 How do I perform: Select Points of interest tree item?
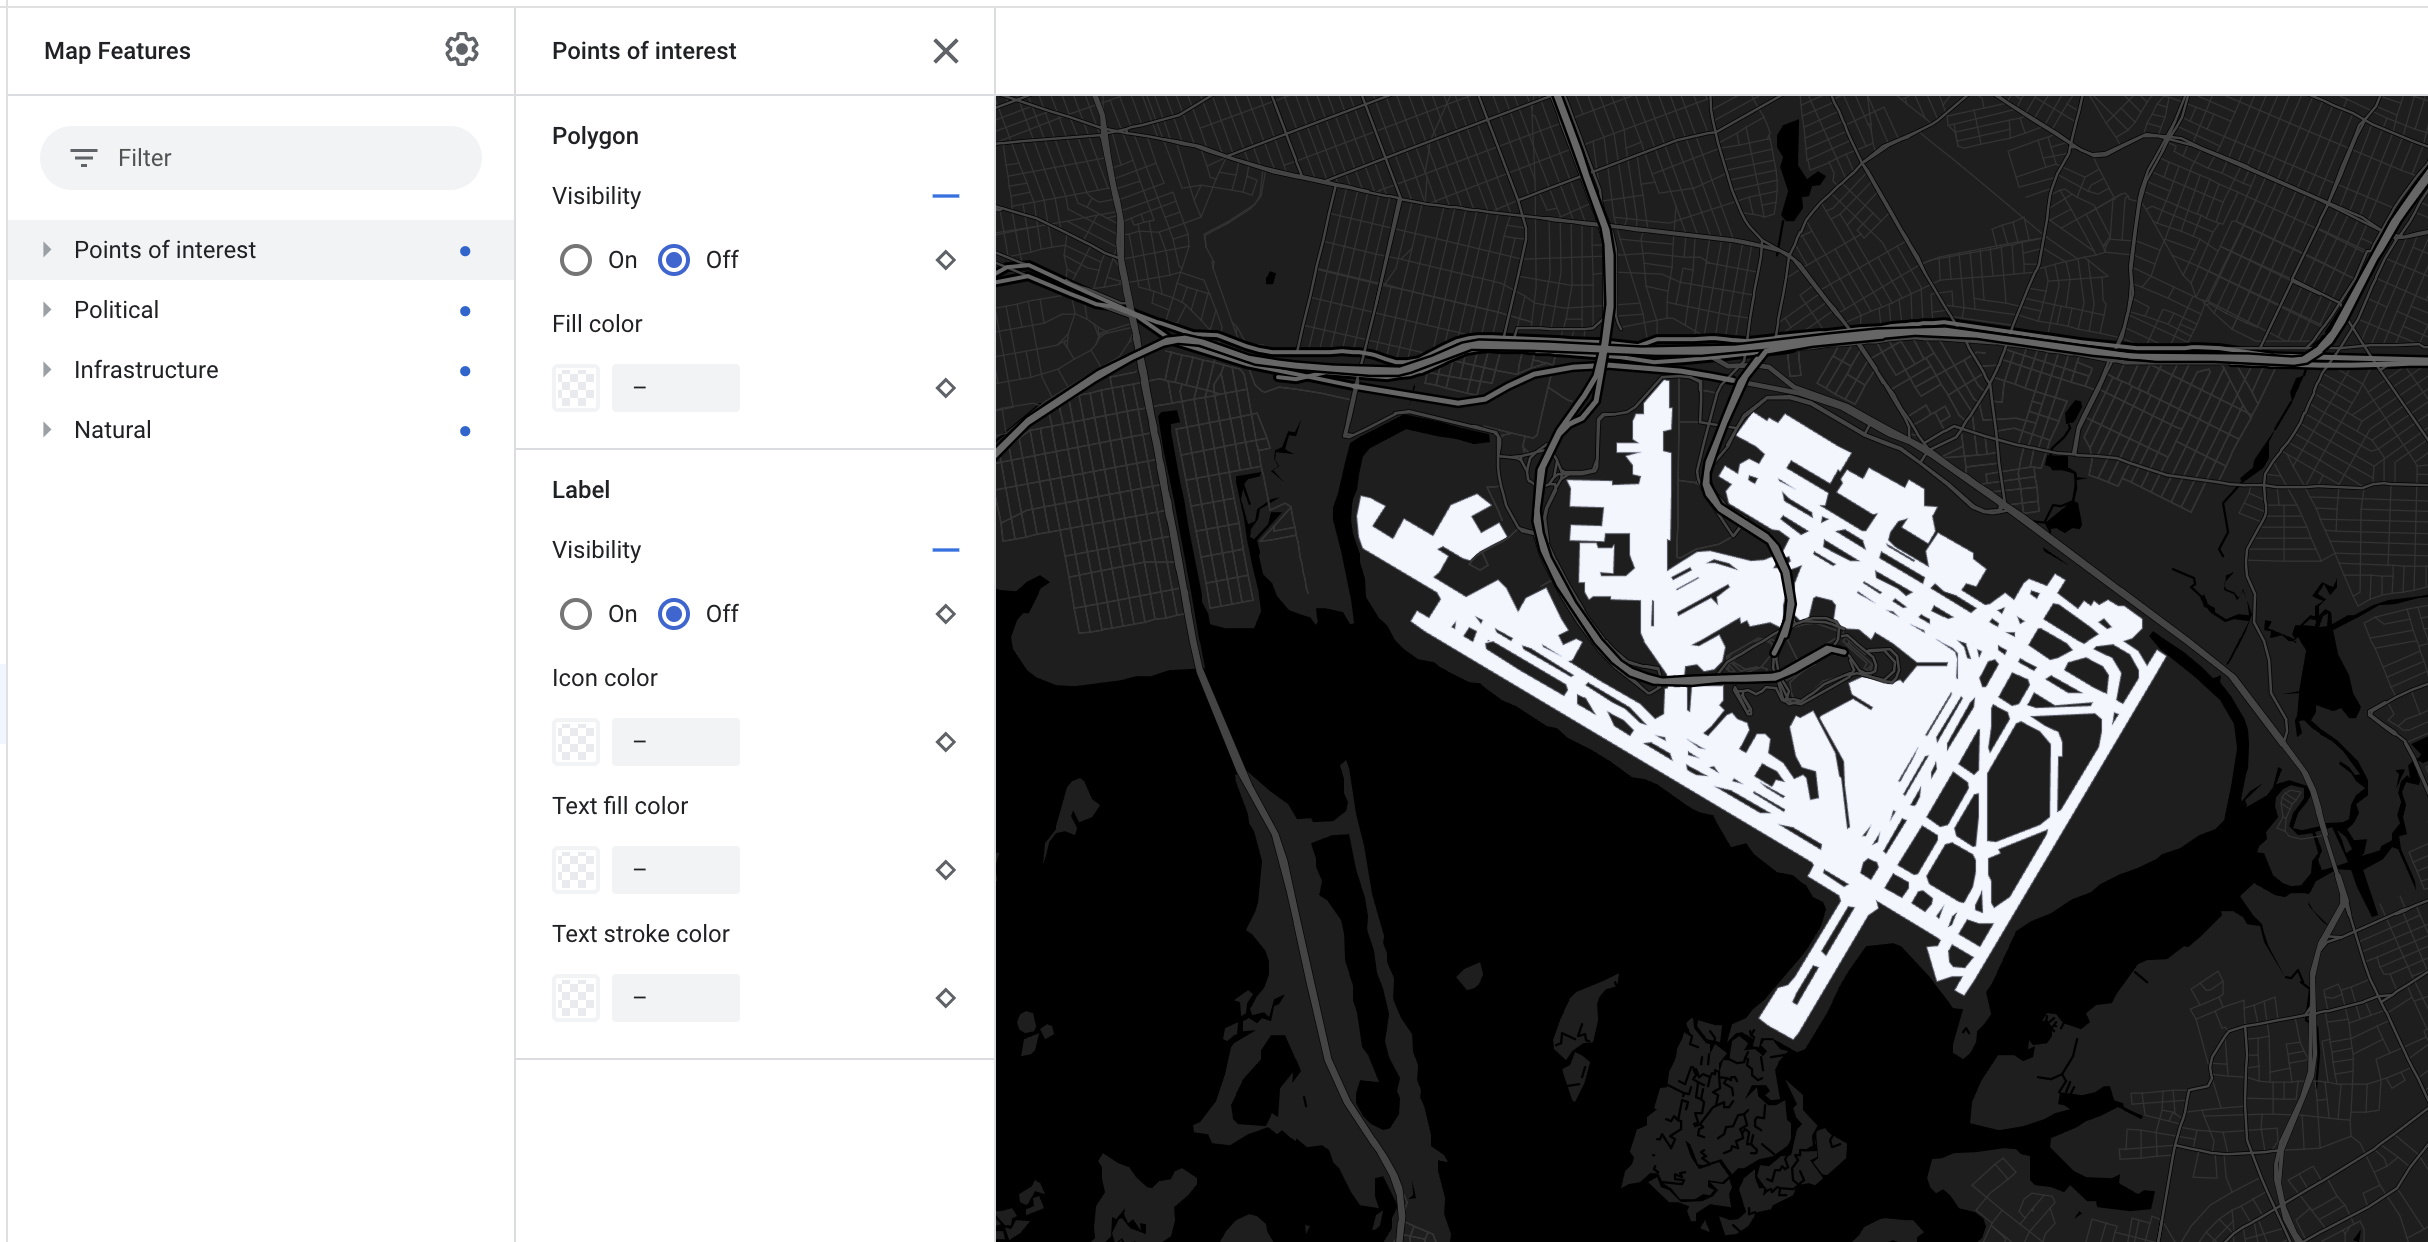pos(165,250)
